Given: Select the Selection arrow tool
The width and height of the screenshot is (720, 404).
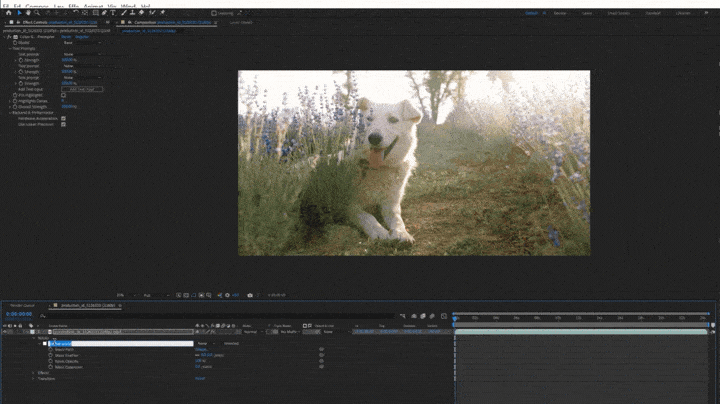Looking at the screenshot, I should click(x=18, y=13).
